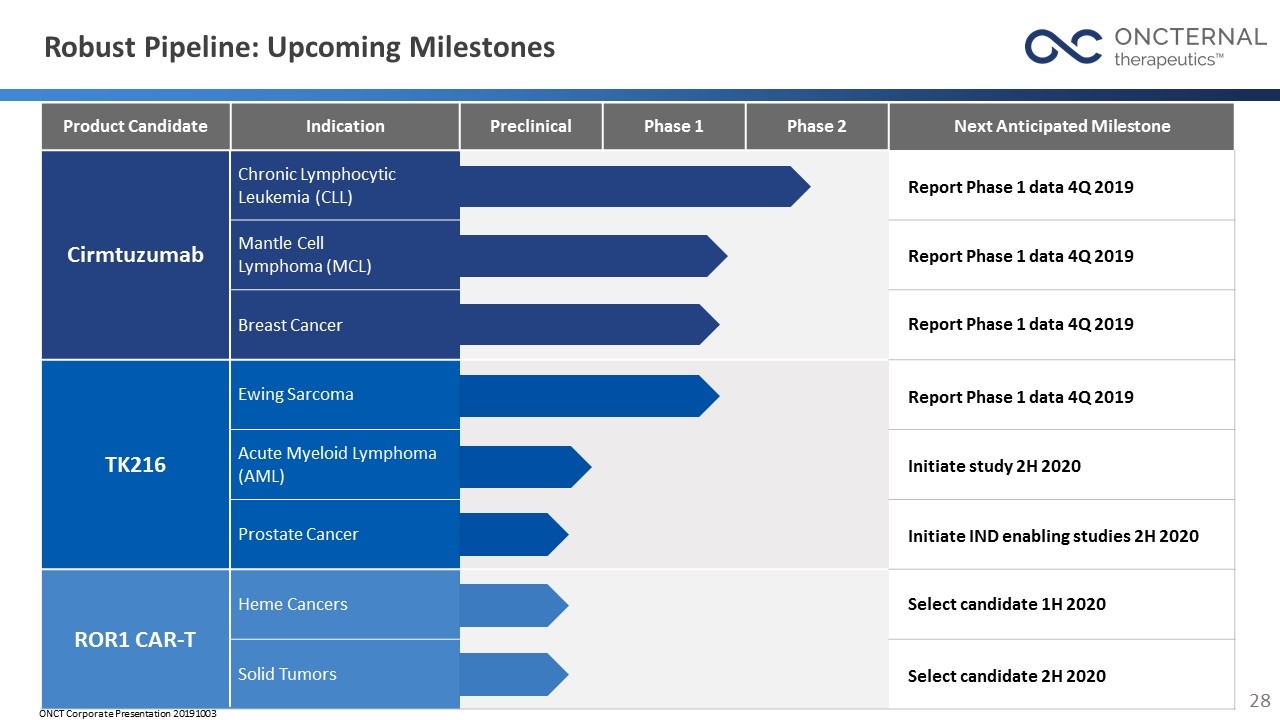This screenshot has height=720, width=1280.
Task: Click the CLL progress arrow bar
Action: pos(635,186)
